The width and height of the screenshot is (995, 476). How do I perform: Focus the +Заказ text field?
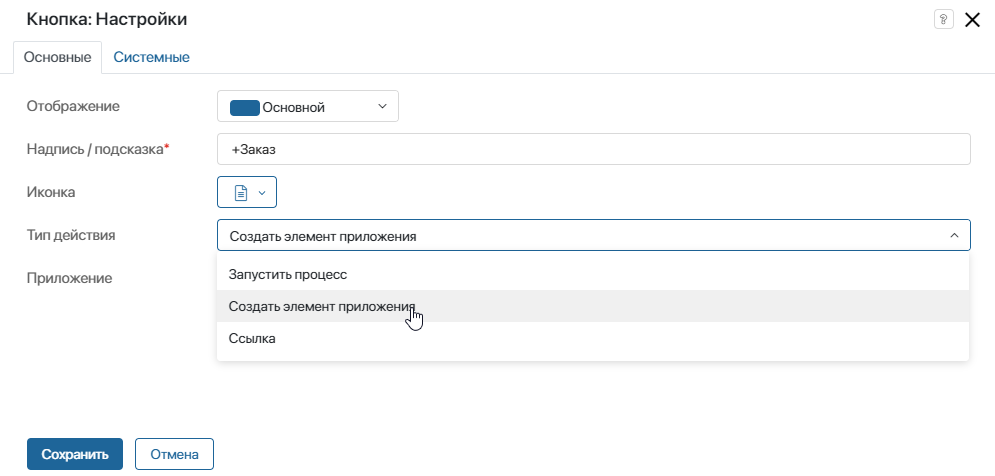(593, 149)
